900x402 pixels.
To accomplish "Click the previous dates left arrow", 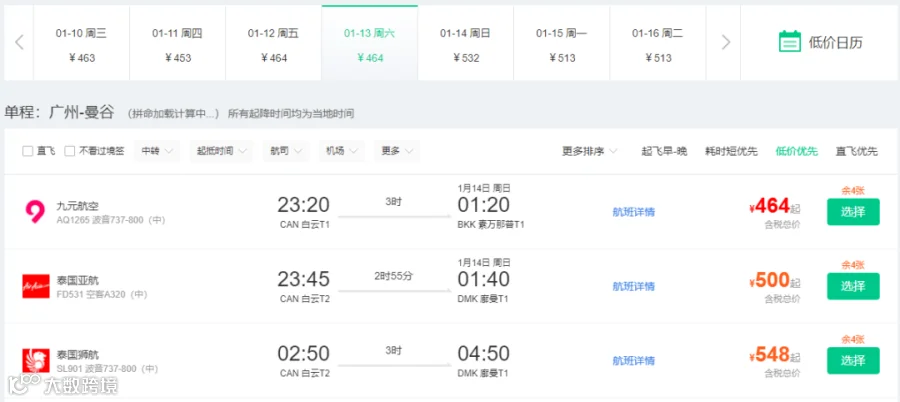I will [x=20, y=42].
